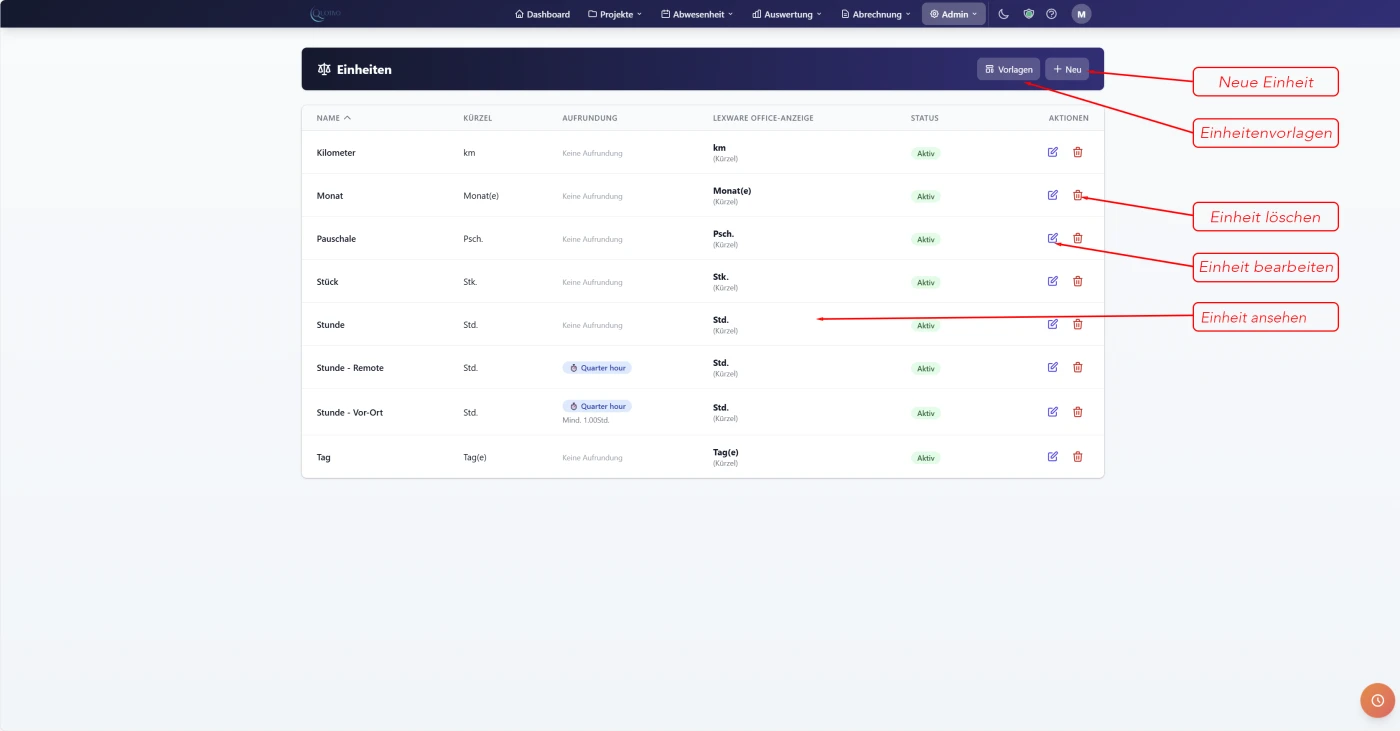Open the Vorlagen templates button
The image size is (1400, 731).
(x=1008, y=69)
